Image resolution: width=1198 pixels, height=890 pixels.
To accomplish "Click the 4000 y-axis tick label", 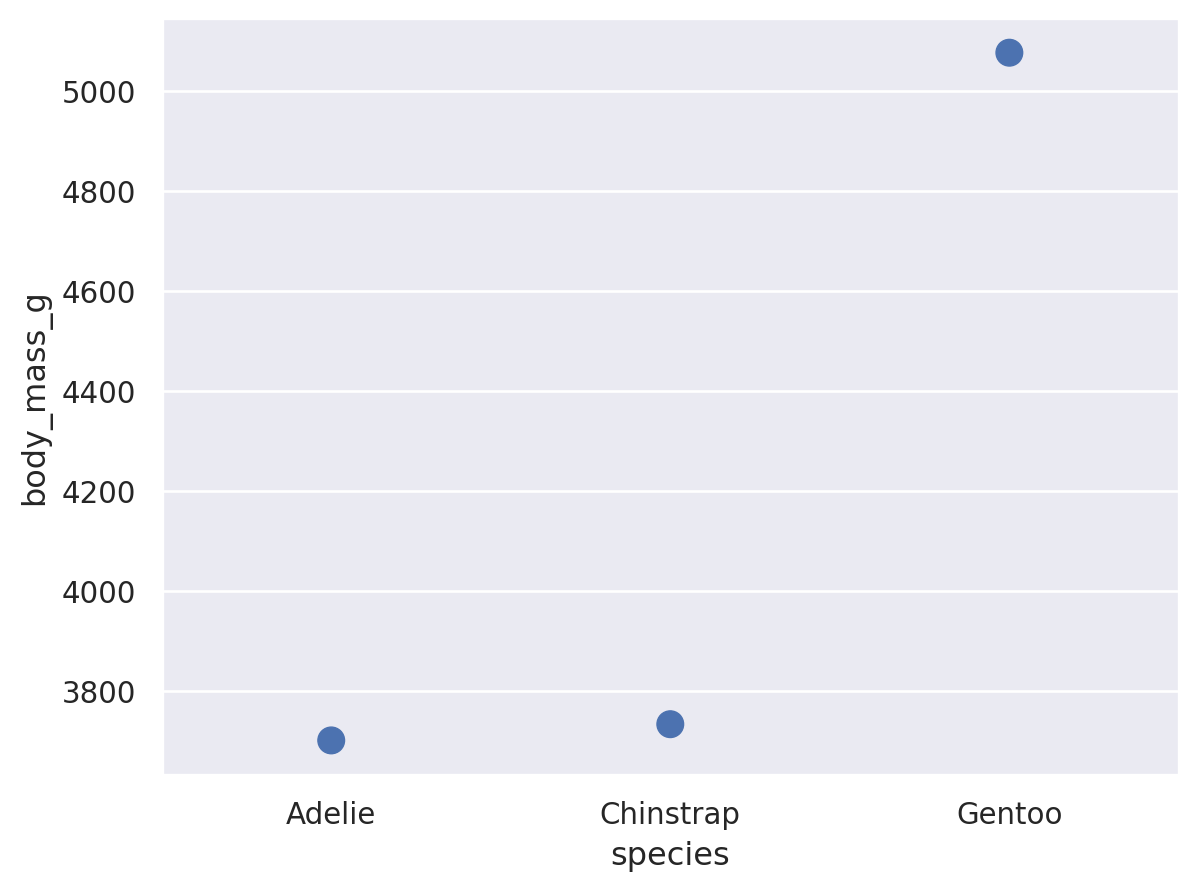I will click(98, 592).
